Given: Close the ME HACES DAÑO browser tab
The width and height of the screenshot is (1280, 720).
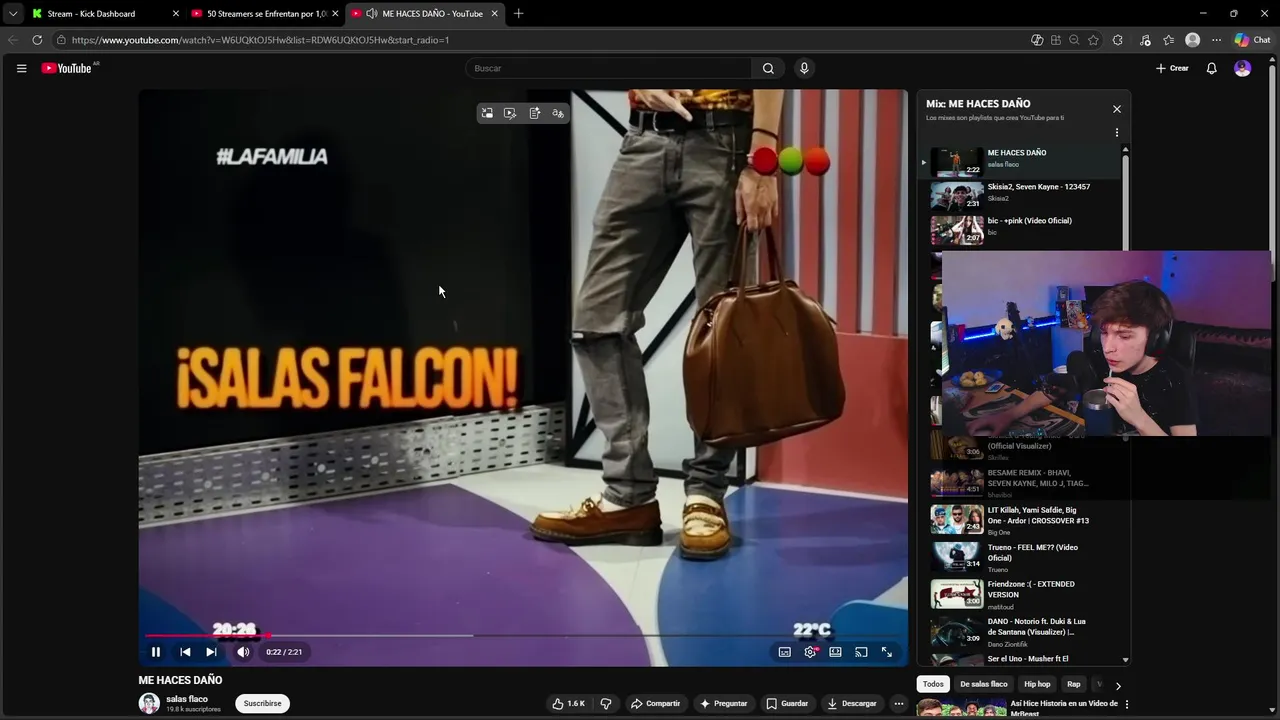Looking at the screenshot, I should [494, 14].
